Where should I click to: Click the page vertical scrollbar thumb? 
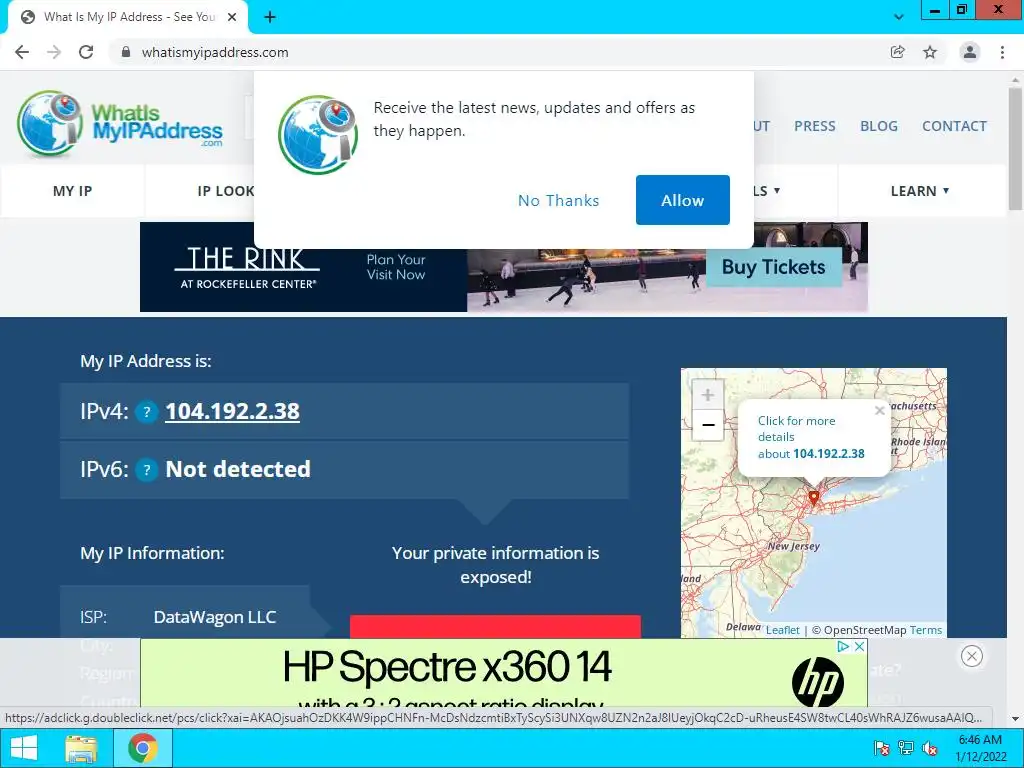point(1016,148)
